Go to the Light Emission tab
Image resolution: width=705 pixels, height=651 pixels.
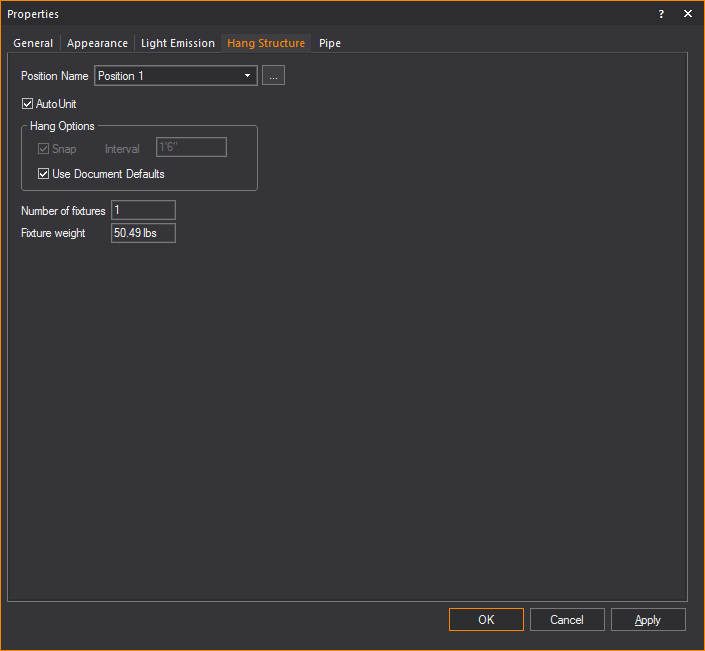tap(178, 43)
